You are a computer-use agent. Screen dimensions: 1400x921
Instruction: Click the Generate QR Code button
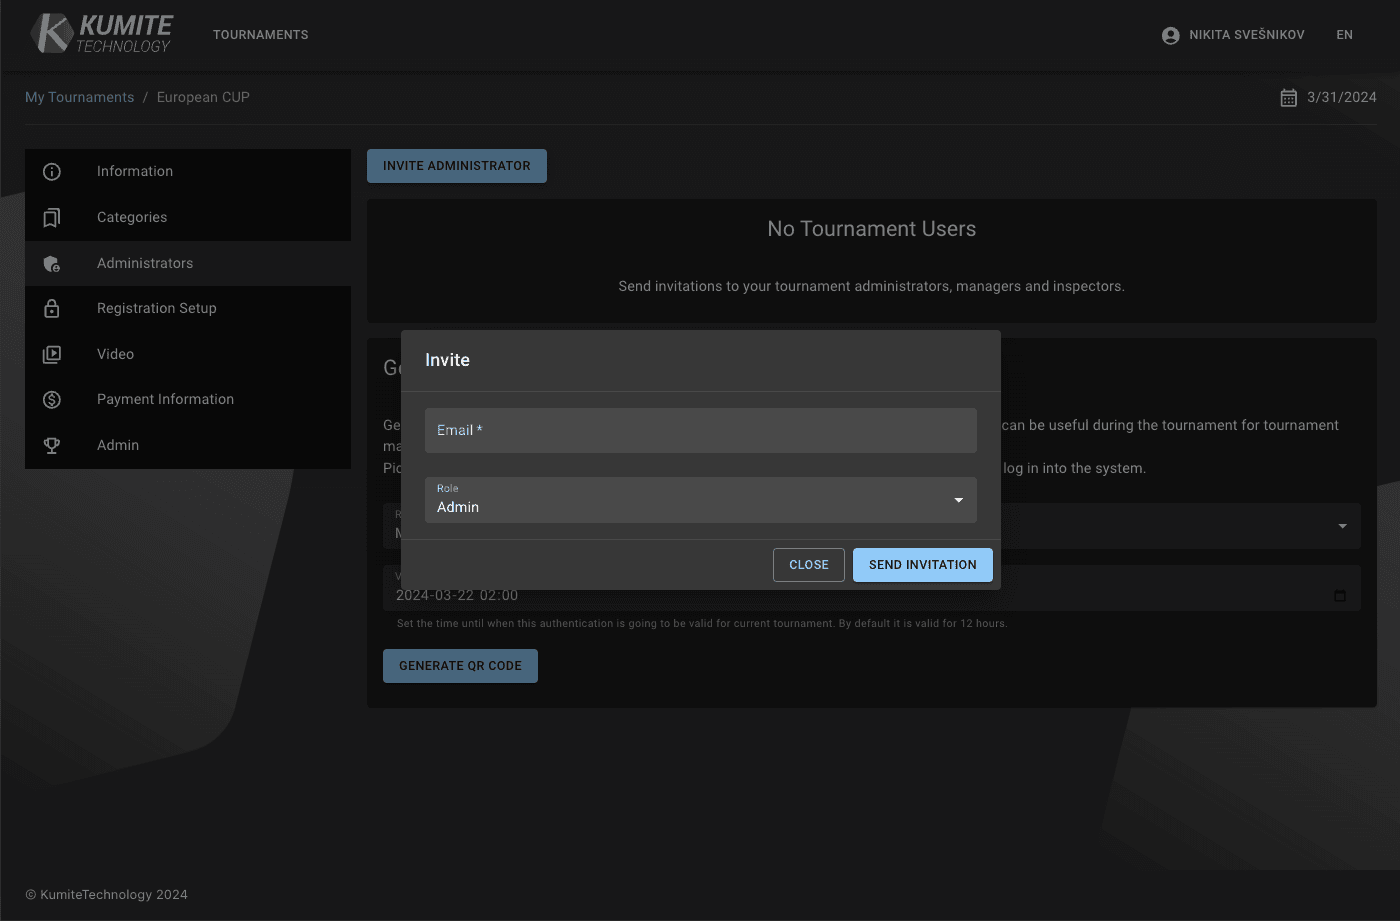pyautogui.click(x=460, y=665)
